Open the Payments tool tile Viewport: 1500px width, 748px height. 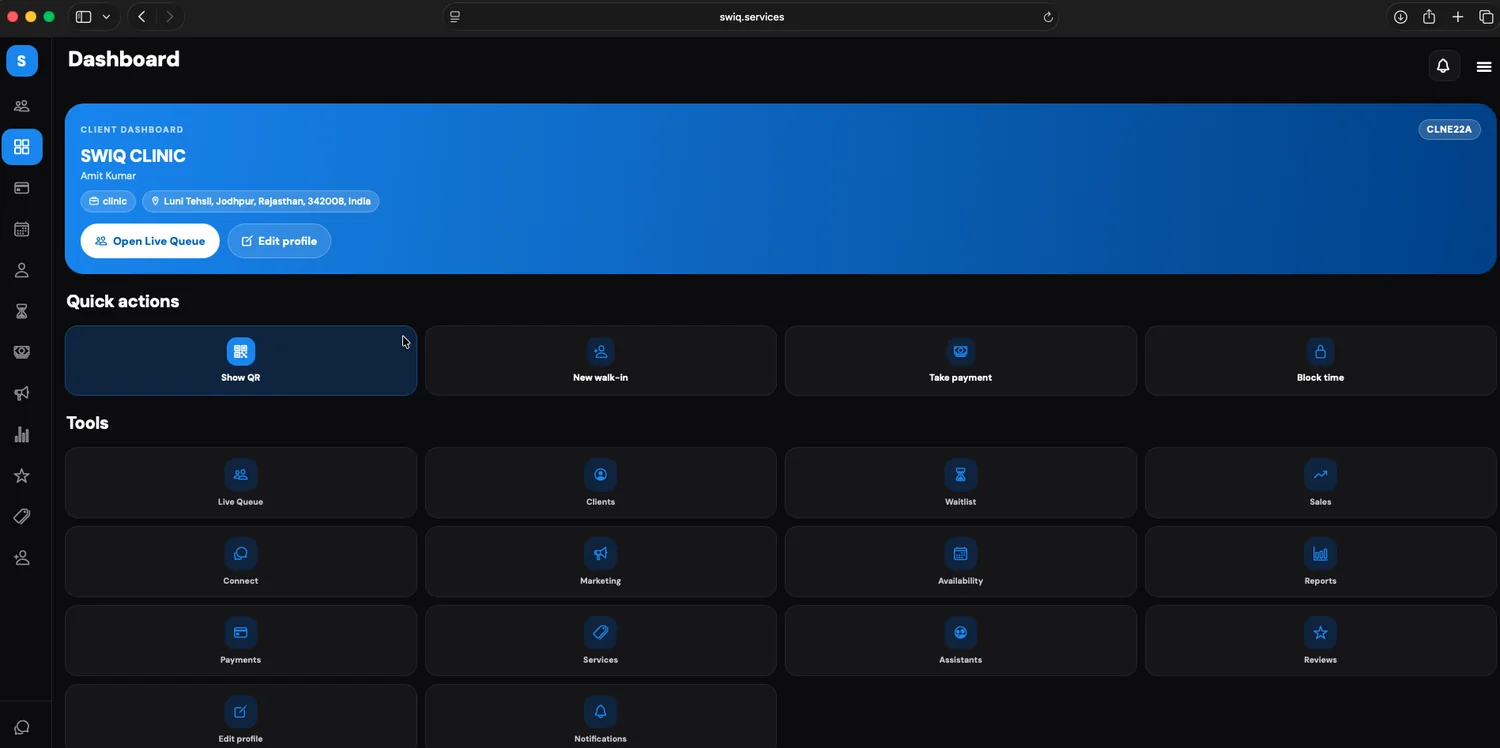[x=241, y=641]
